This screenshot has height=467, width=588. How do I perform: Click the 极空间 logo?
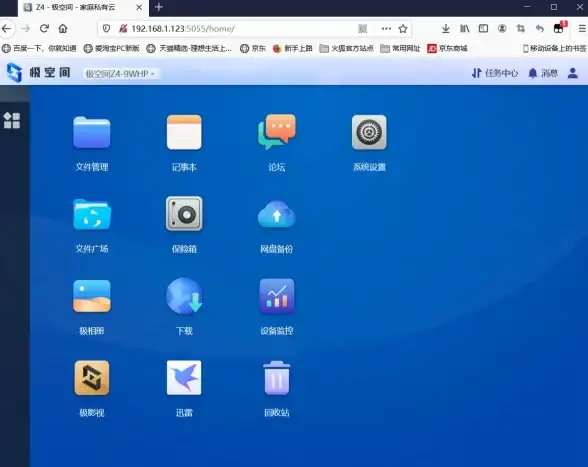click(39, 72)
